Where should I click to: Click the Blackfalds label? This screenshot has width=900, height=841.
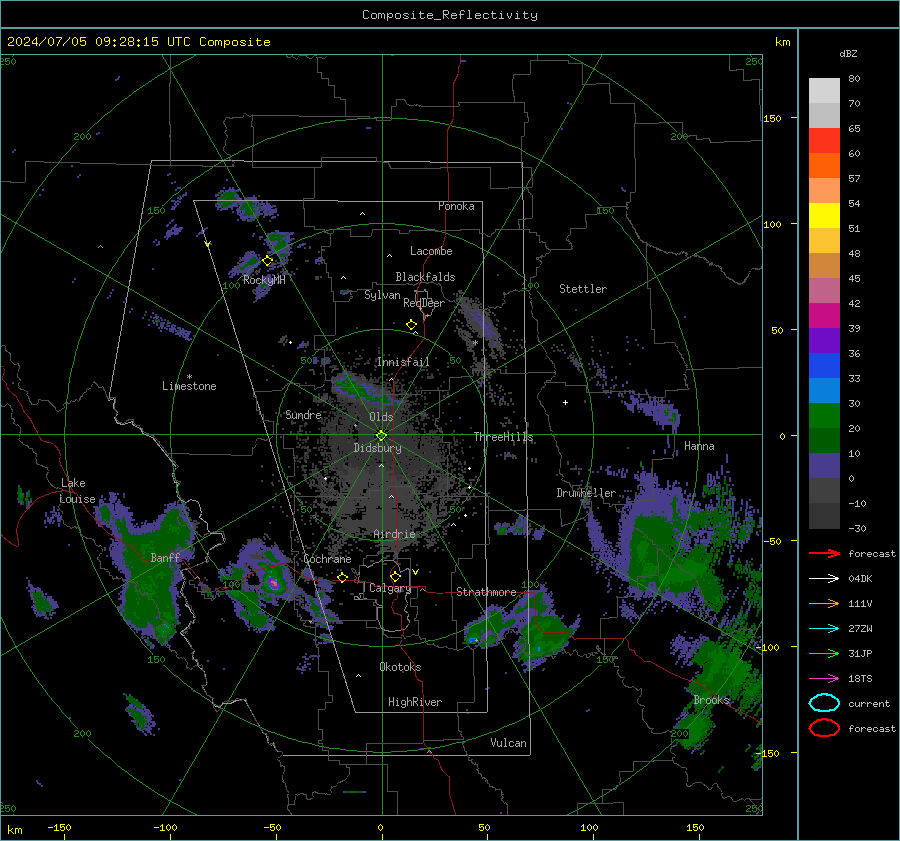click(425, 277)
